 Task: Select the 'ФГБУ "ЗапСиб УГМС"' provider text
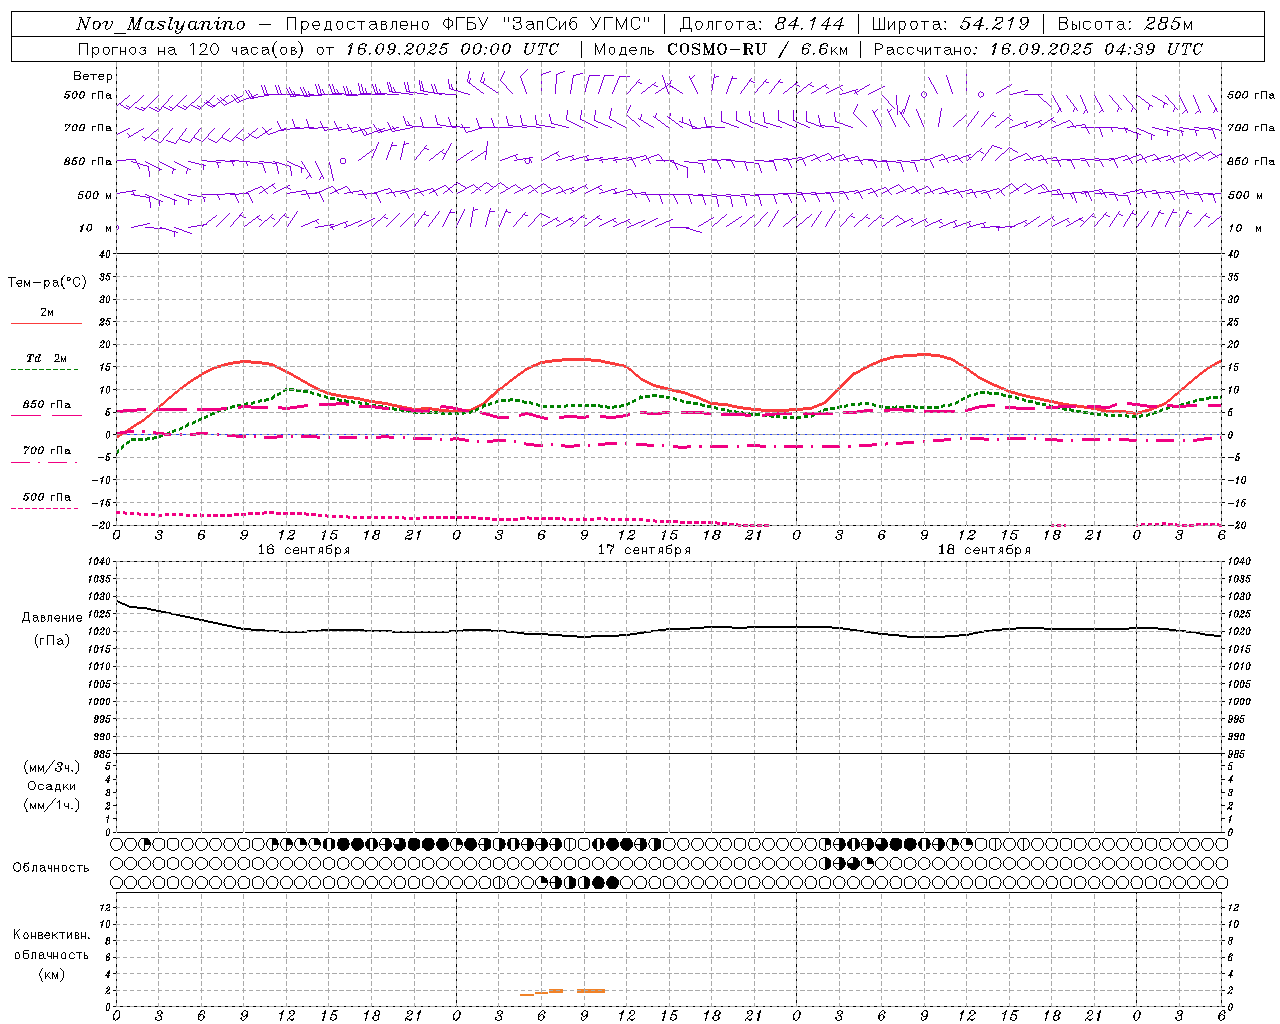(548, 24)
